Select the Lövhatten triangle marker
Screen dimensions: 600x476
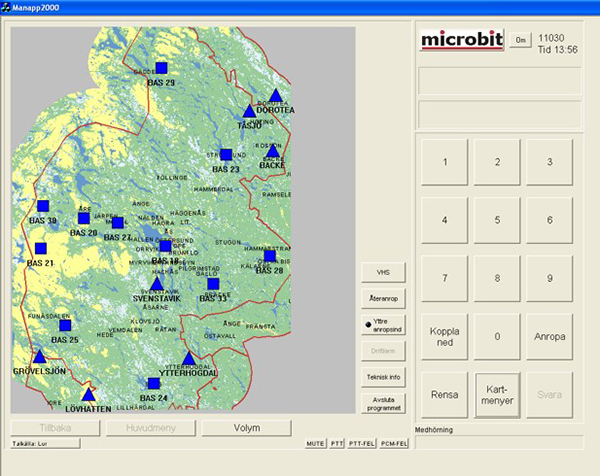click(88, 394)
